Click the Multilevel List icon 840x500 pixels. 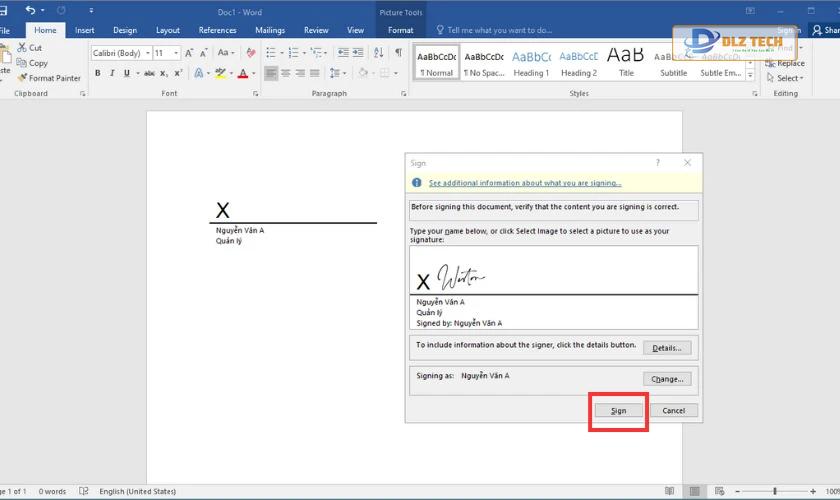(316, 53)
